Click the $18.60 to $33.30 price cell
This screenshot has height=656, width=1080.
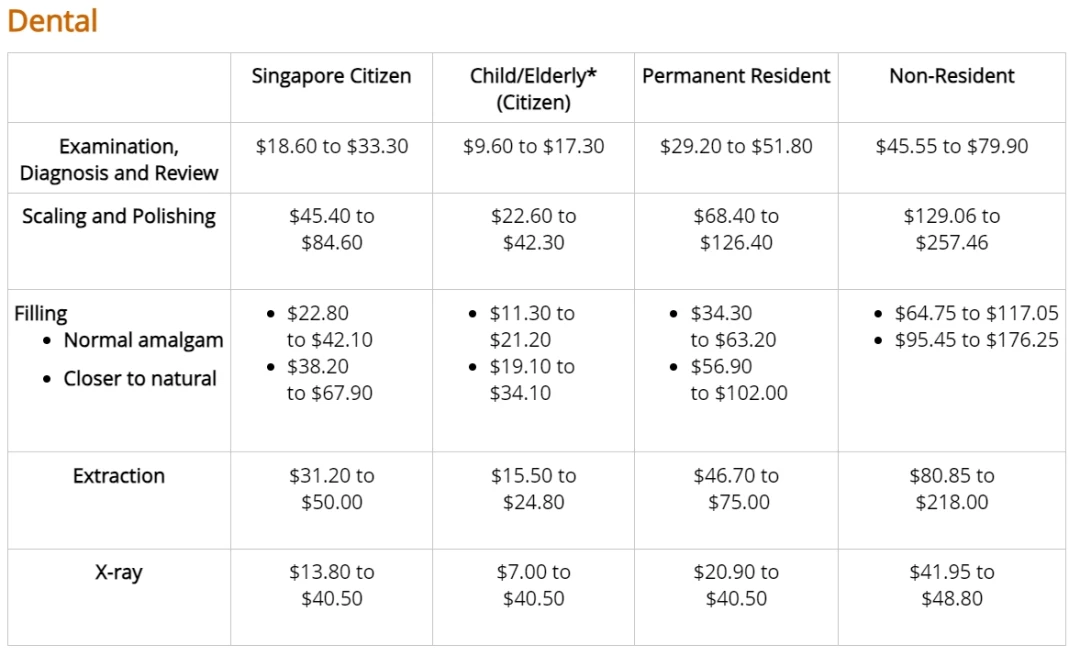click(x=331, y=146)
